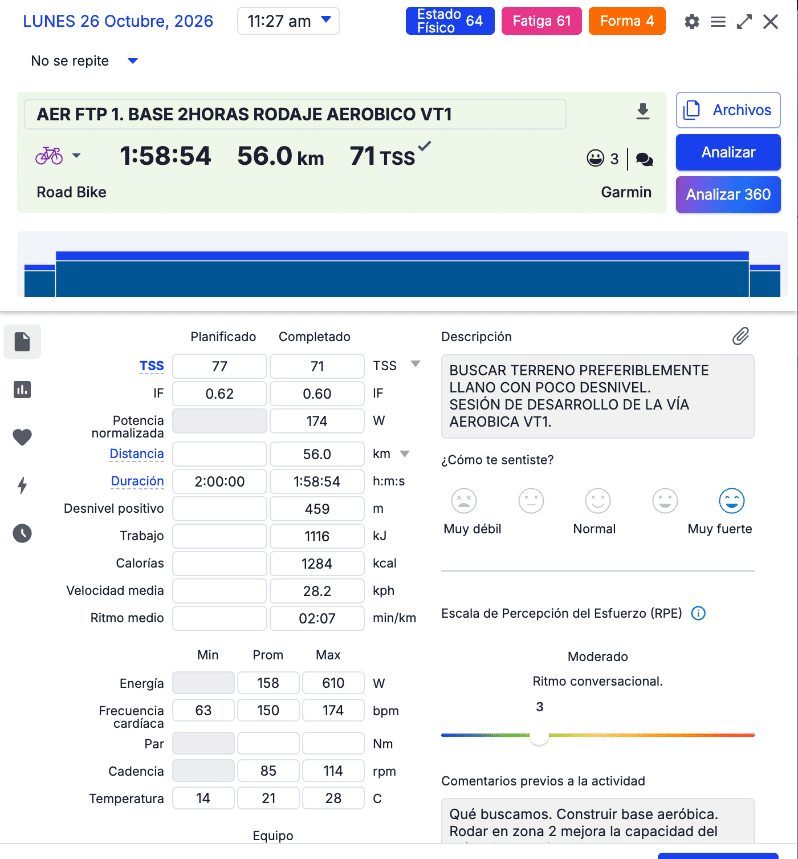Click the heart rate min field 63
The width and height of the screenshot is (798, 859).
coord(203,711)
